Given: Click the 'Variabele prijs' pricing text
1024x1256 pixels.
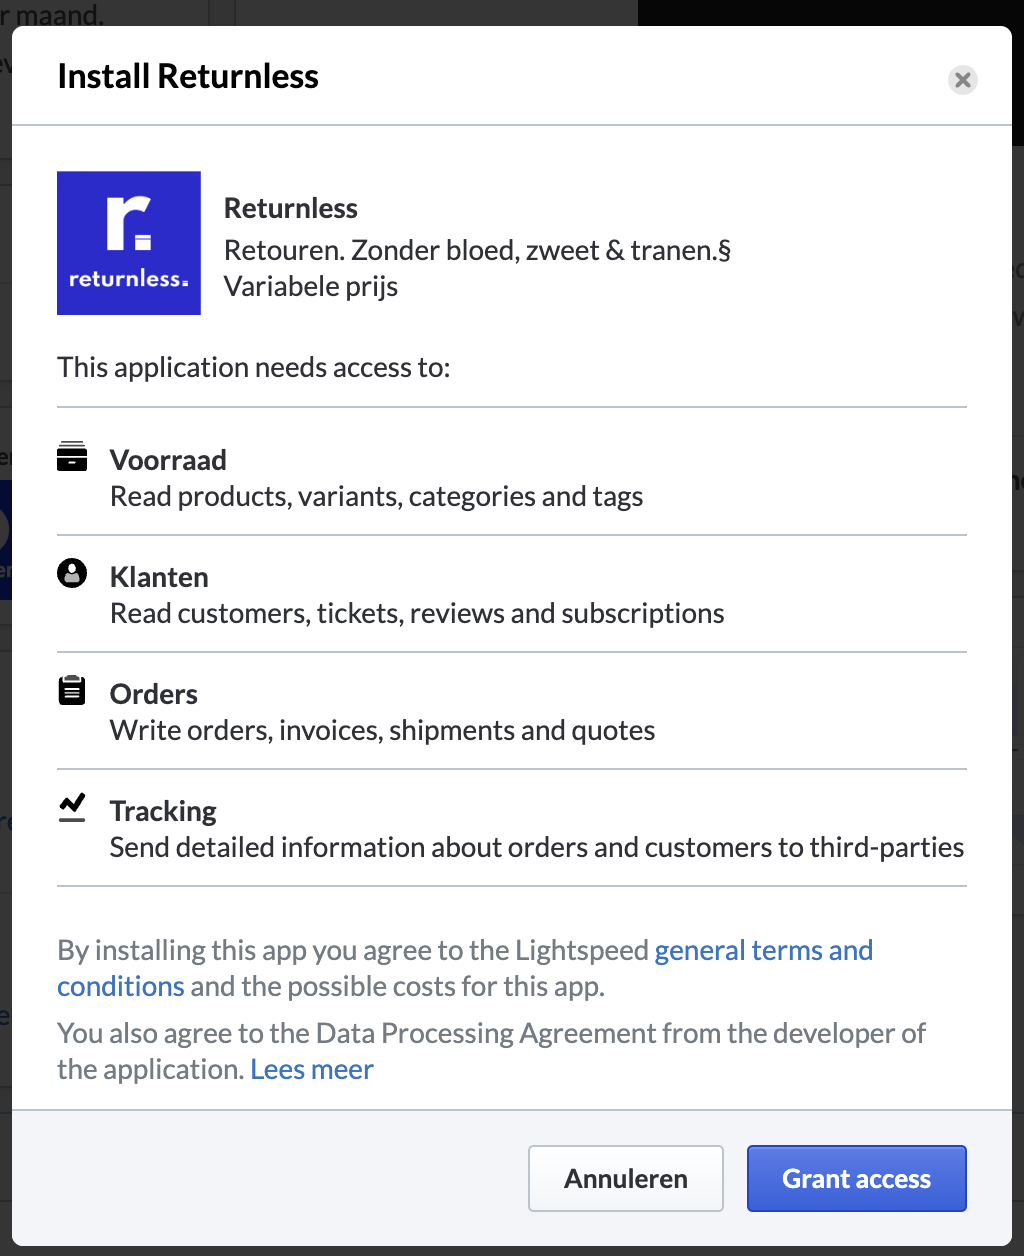Looking at the screenshot, I should click(x=311, y=286).
